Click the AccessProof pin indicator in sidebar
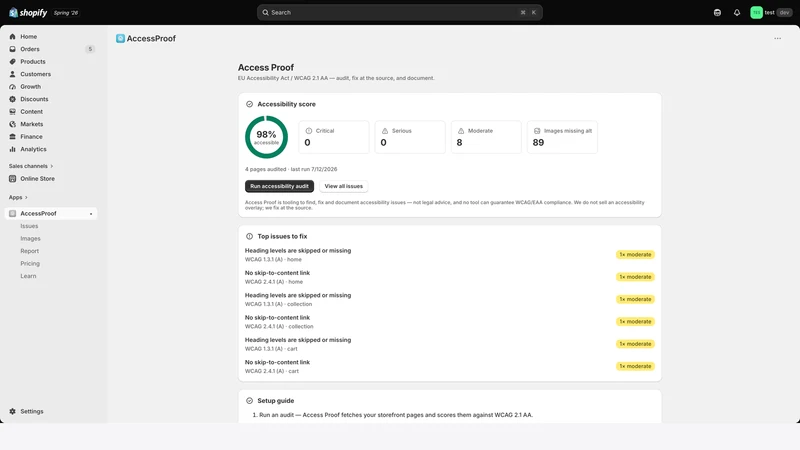This screenshot has width=800, height=450. tap(91, 214)
